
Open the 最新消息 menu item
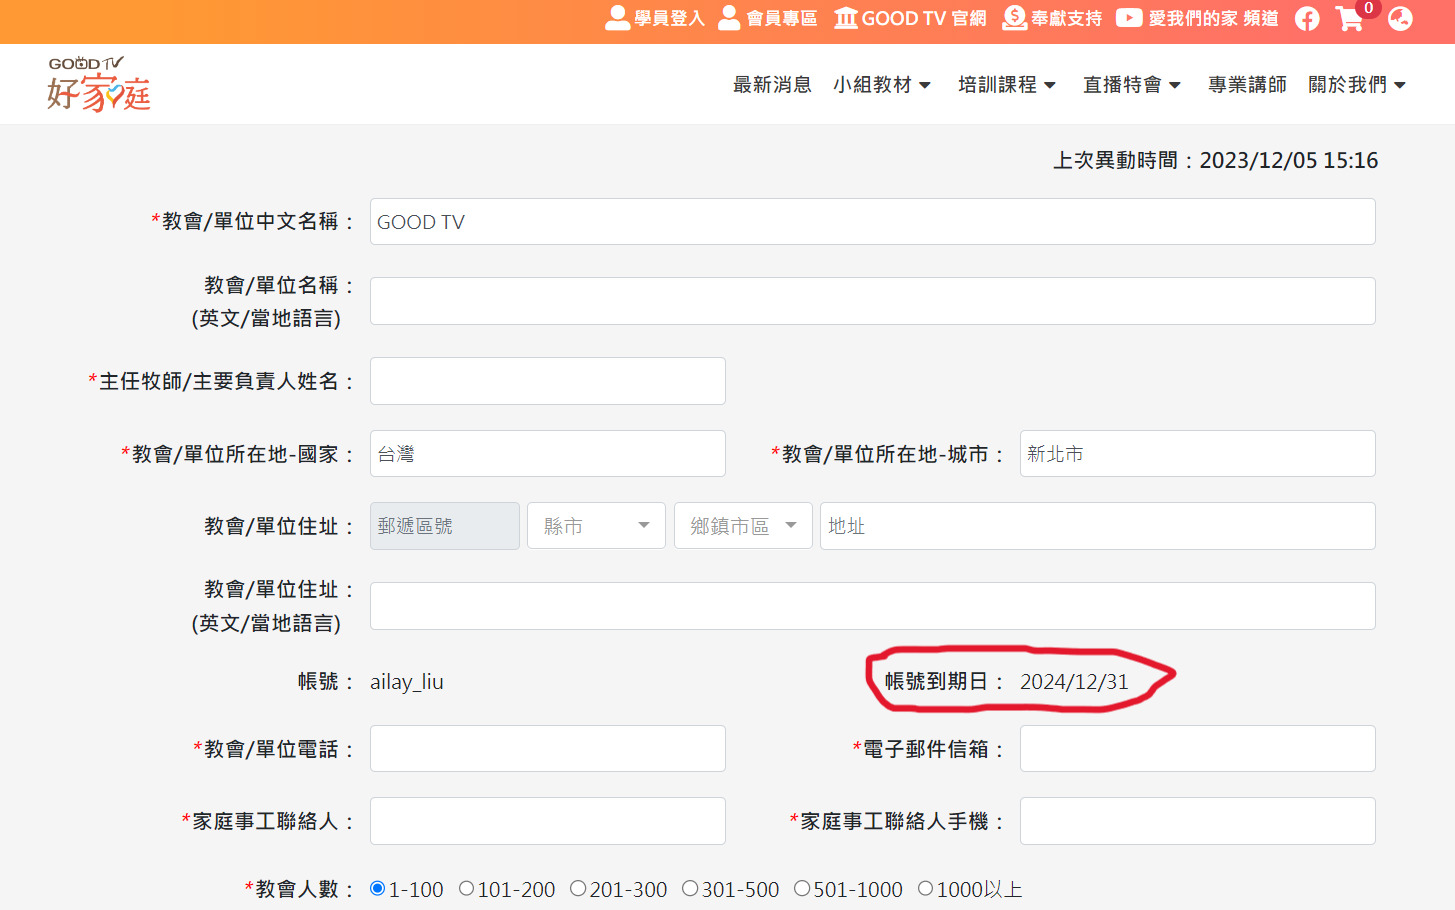[772, 85]
